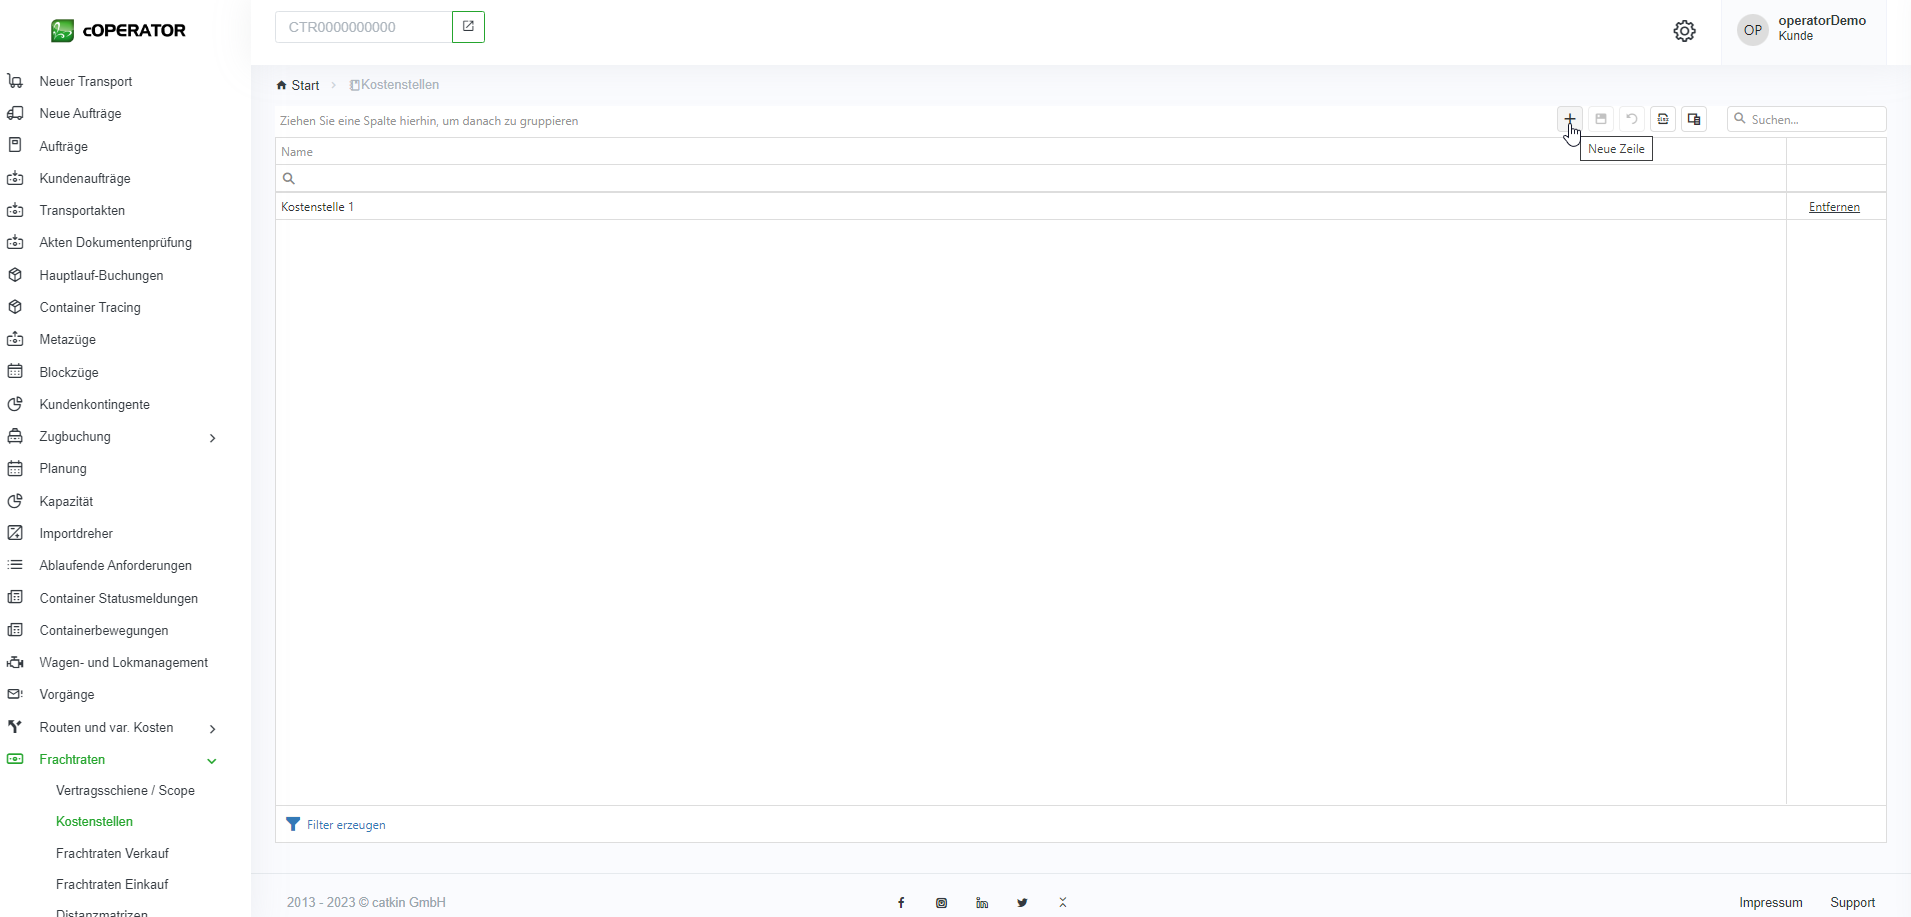Click the Xing footer icon

(1063, 903)
